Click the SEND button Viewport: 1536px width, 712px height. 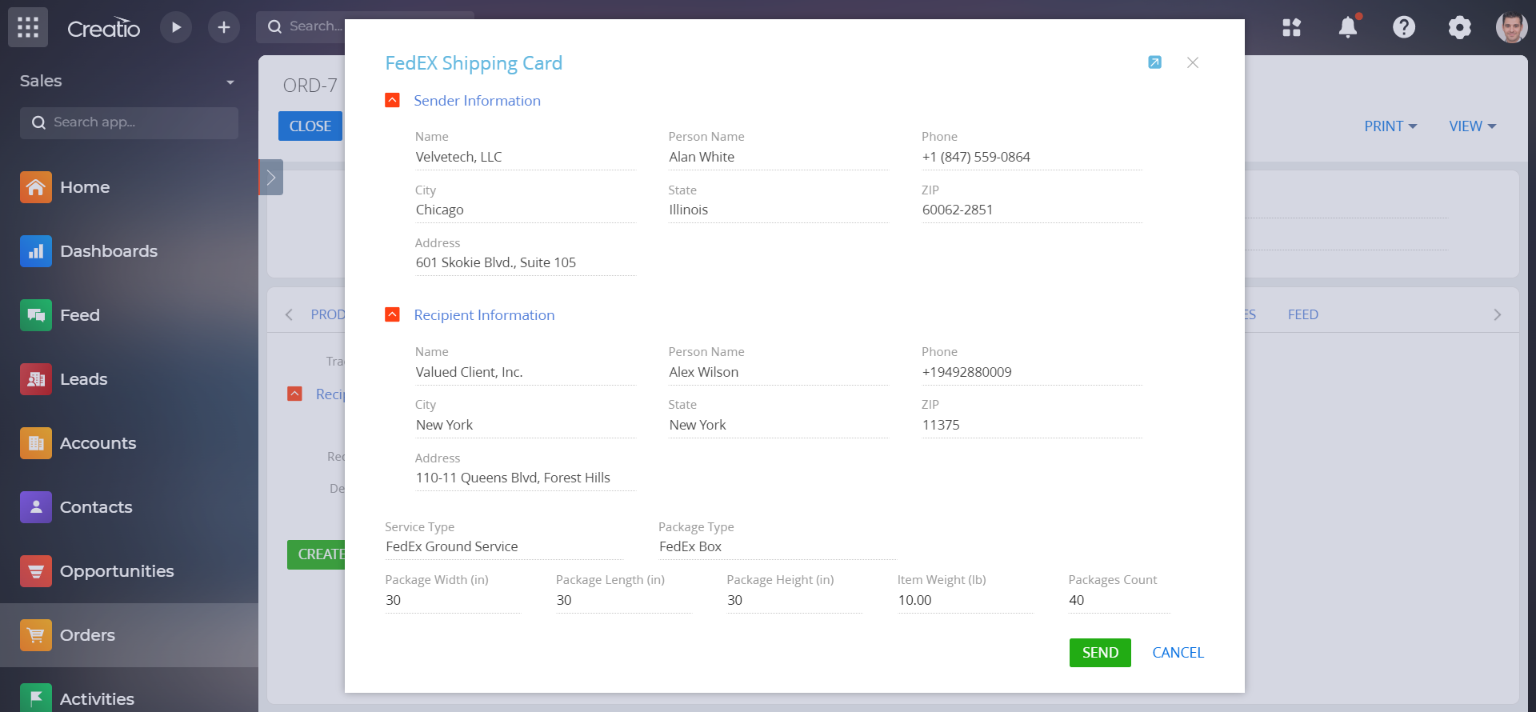[x=1100, y=652]
